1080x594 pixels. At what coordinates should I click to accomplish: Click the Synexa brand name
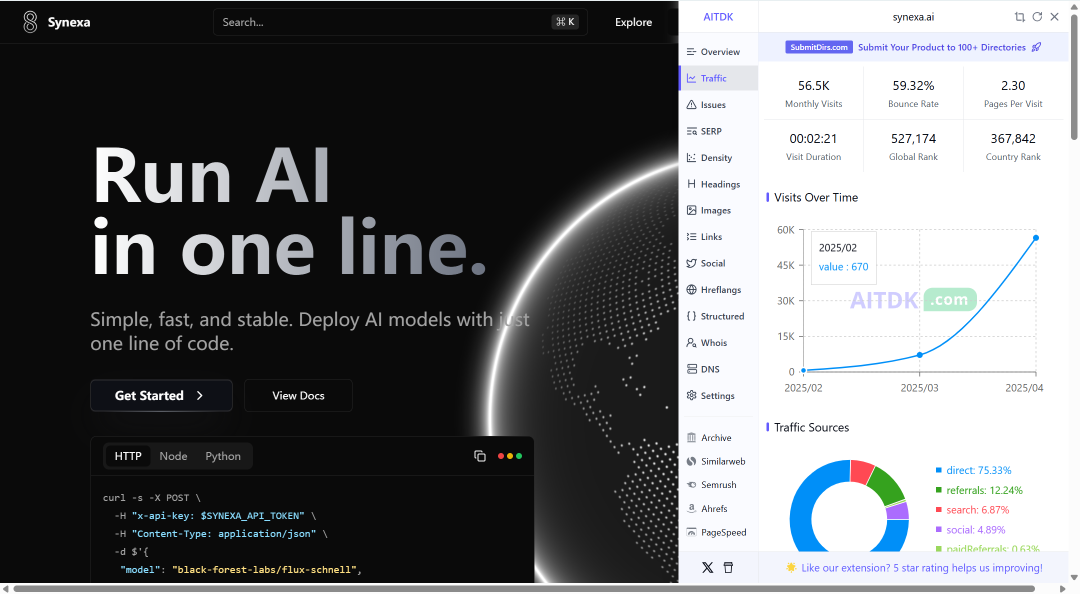[69, 22]
